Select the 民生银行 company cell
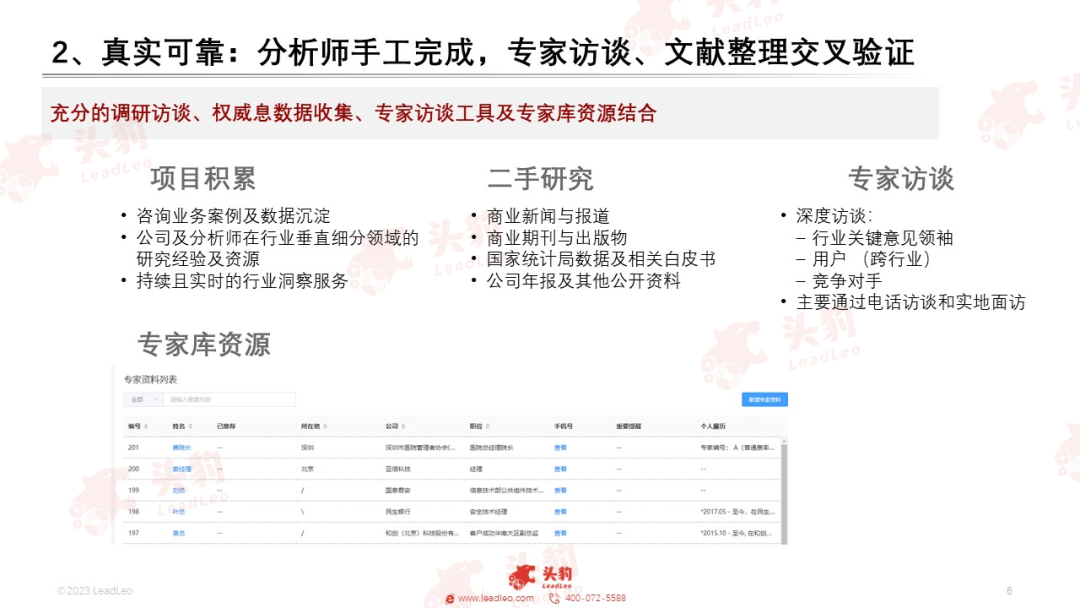The height and width of the screenshot is (608, 1080). tap(397, 512)
